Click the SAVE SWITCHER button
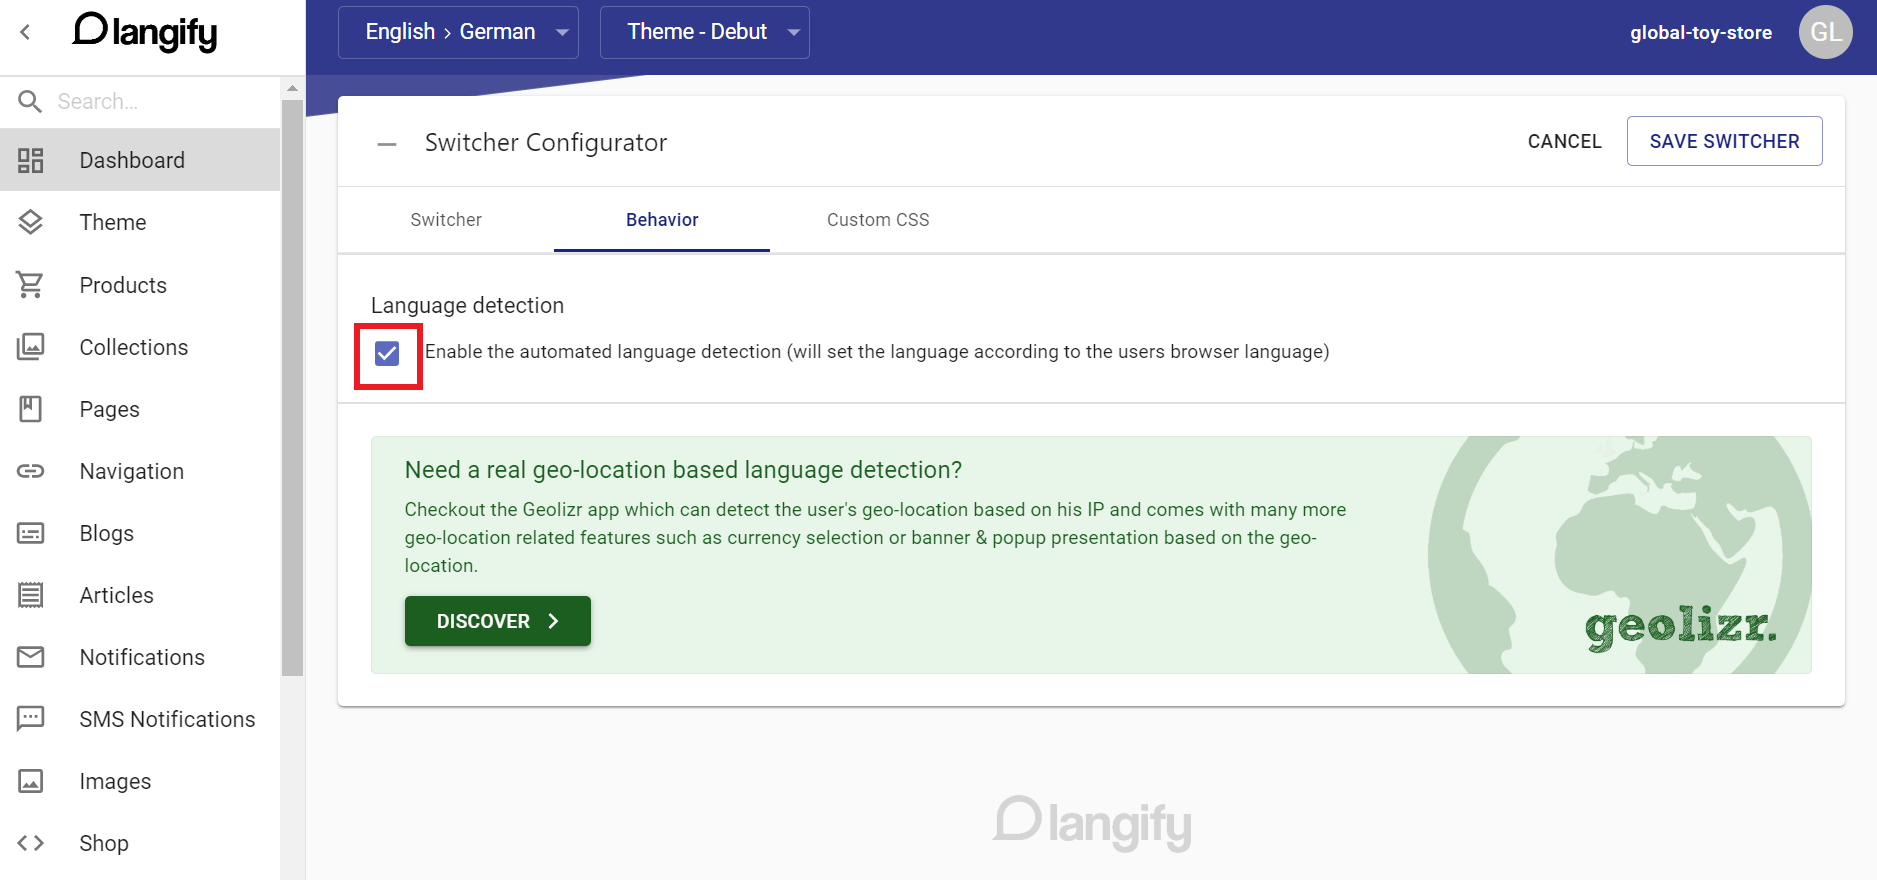Viewport: 1877px width, 880px height. click(1724, 141)
